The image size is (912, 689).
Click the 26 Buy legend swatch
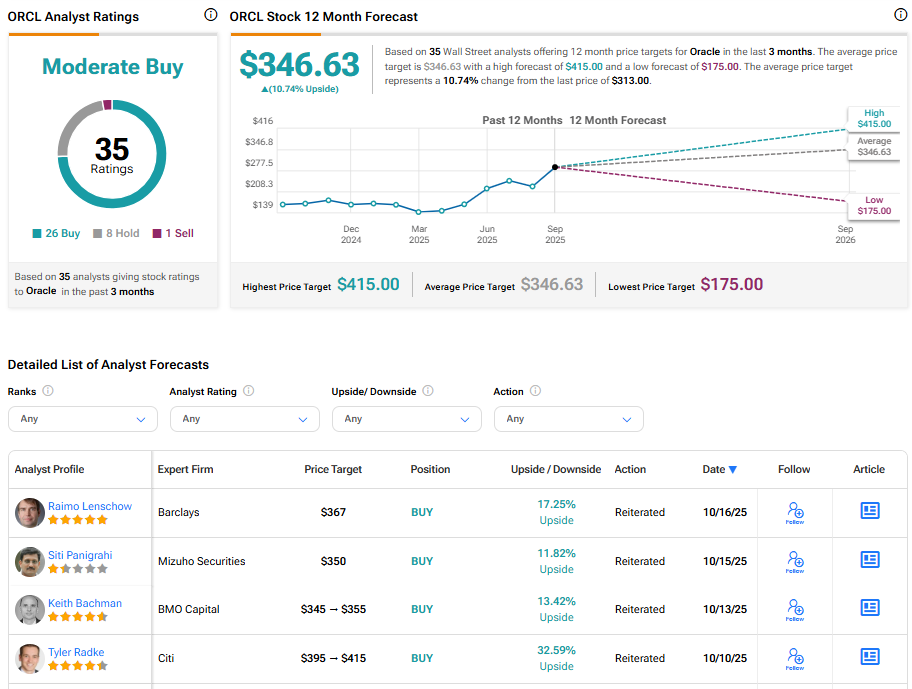[37, 234]
